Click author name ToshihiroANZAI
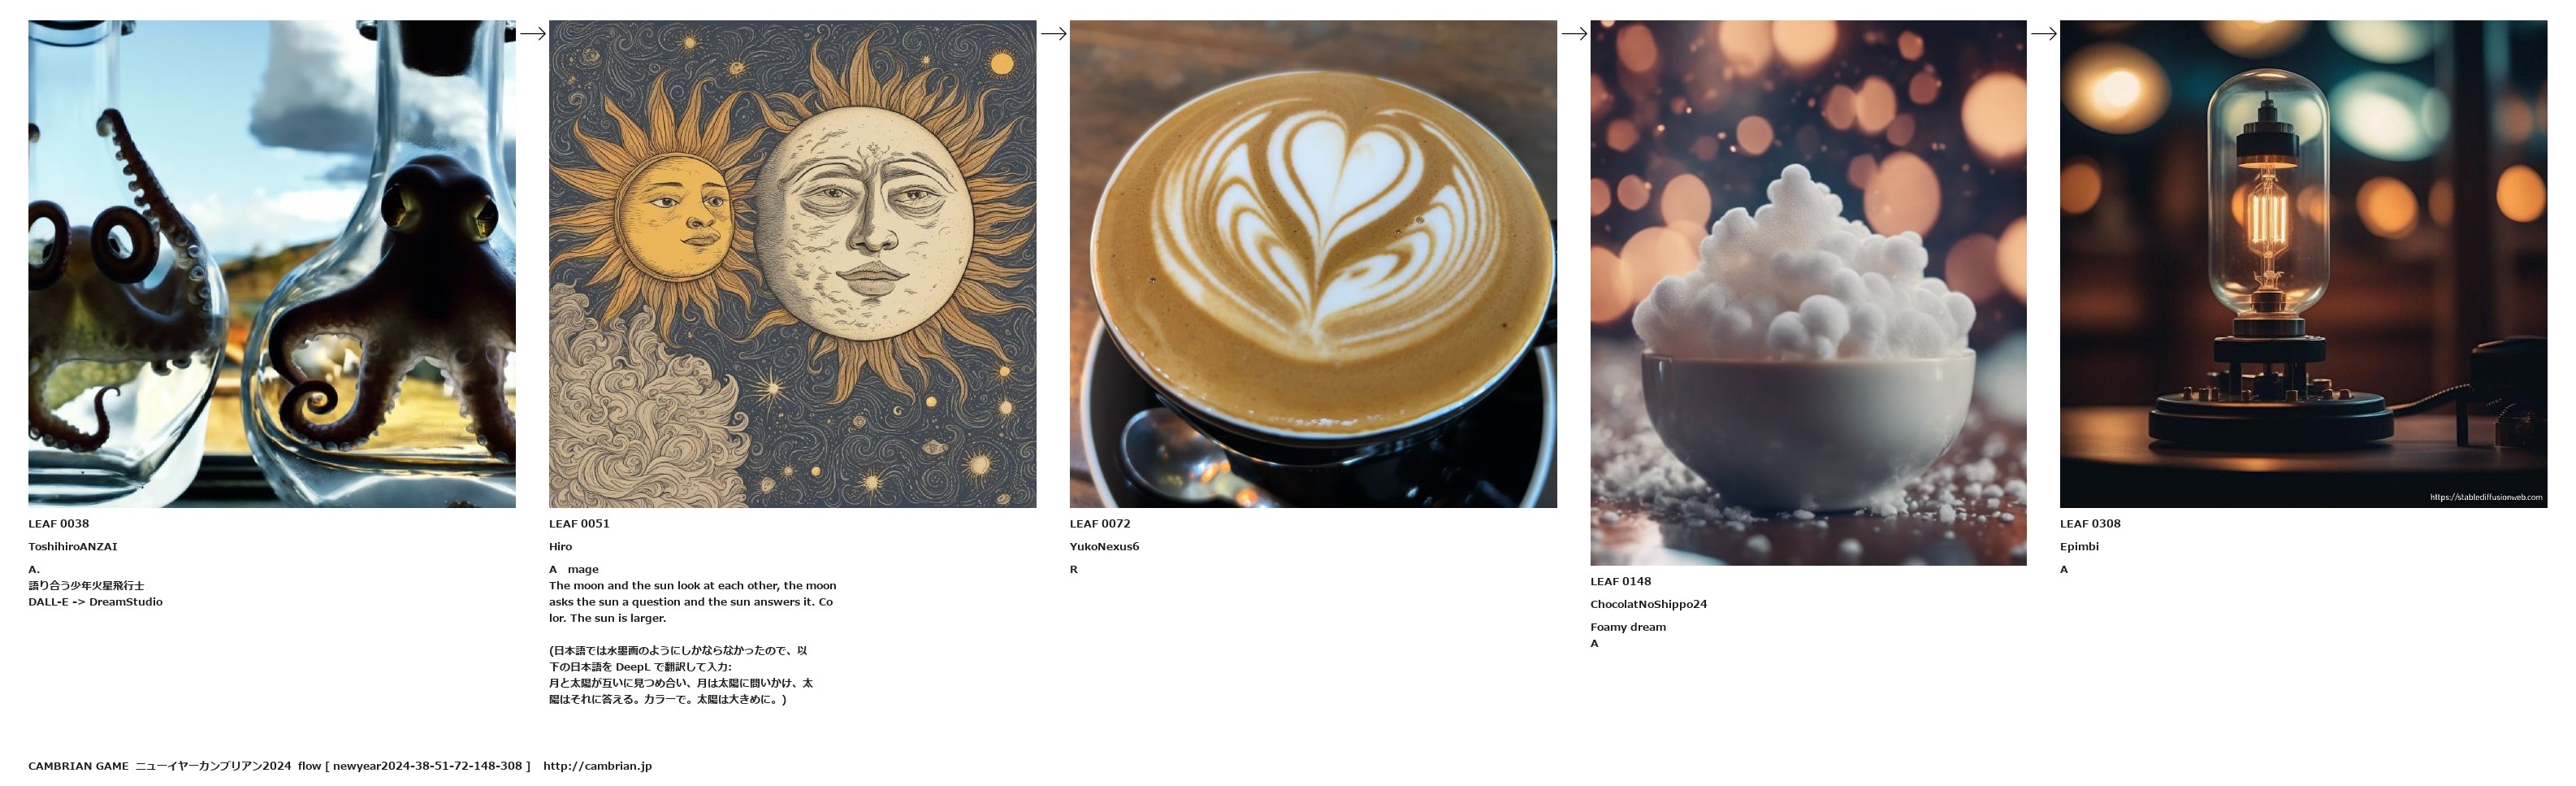The height and width of the screenshot is (786, 2576). click(x=73, y=547)
